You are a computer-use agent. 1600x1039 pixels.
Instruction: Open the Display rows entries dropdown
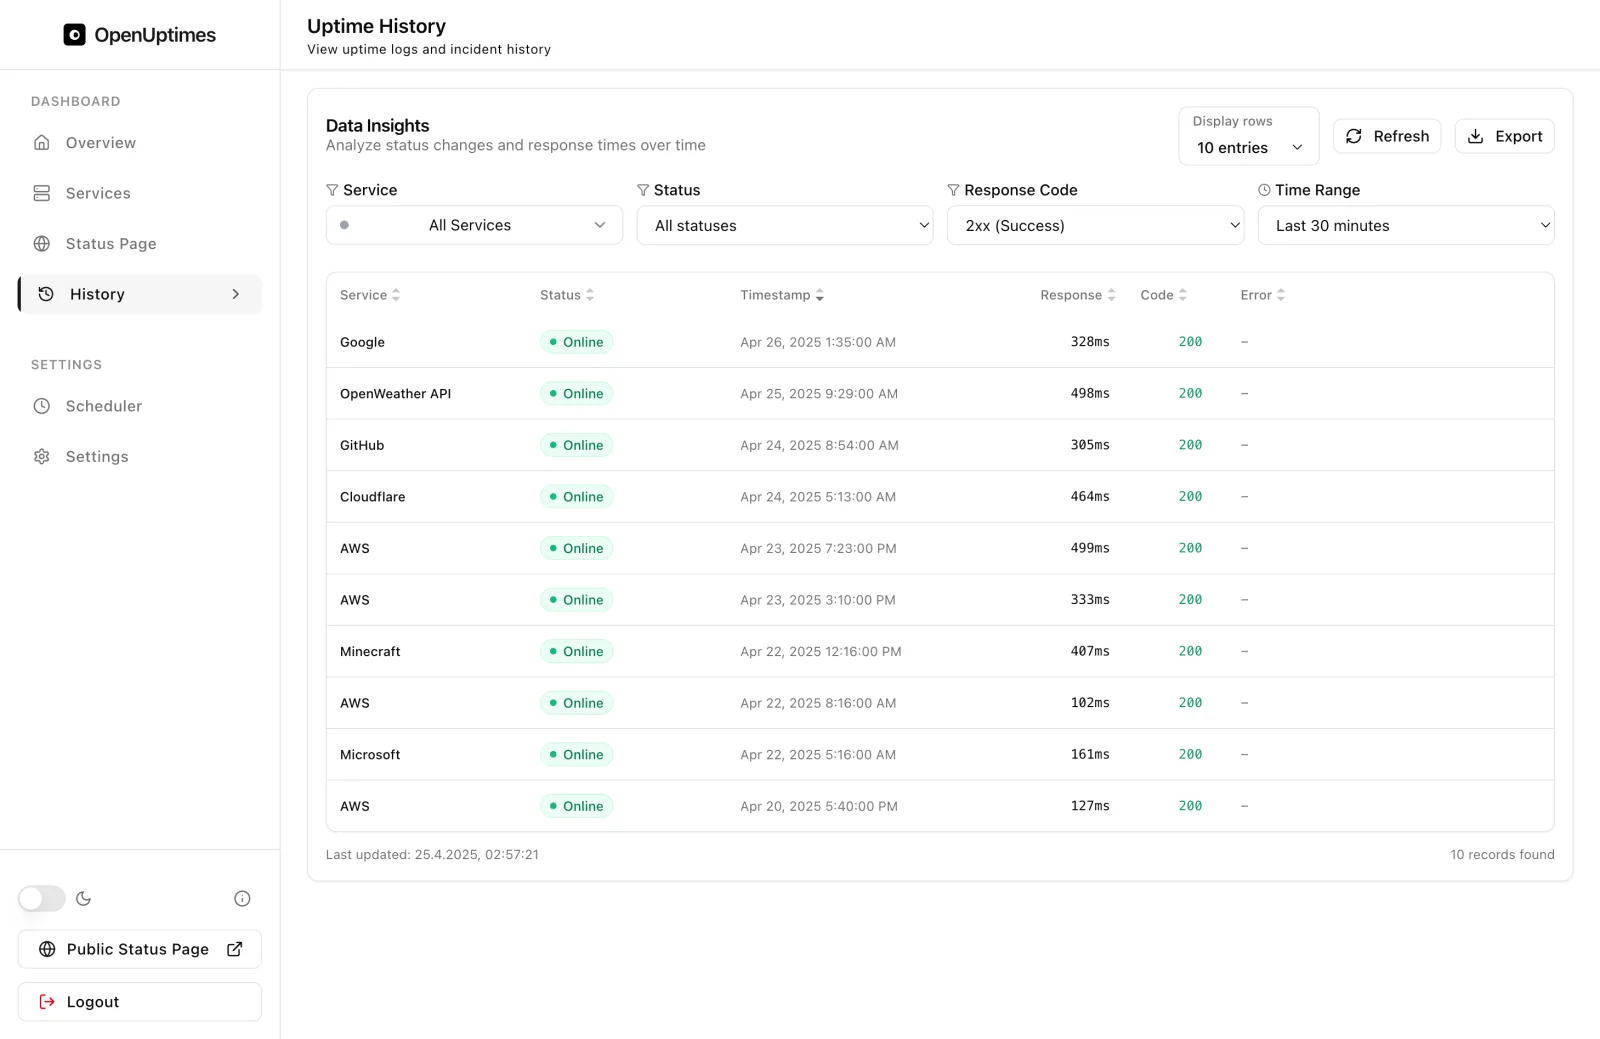point(1249,147)
